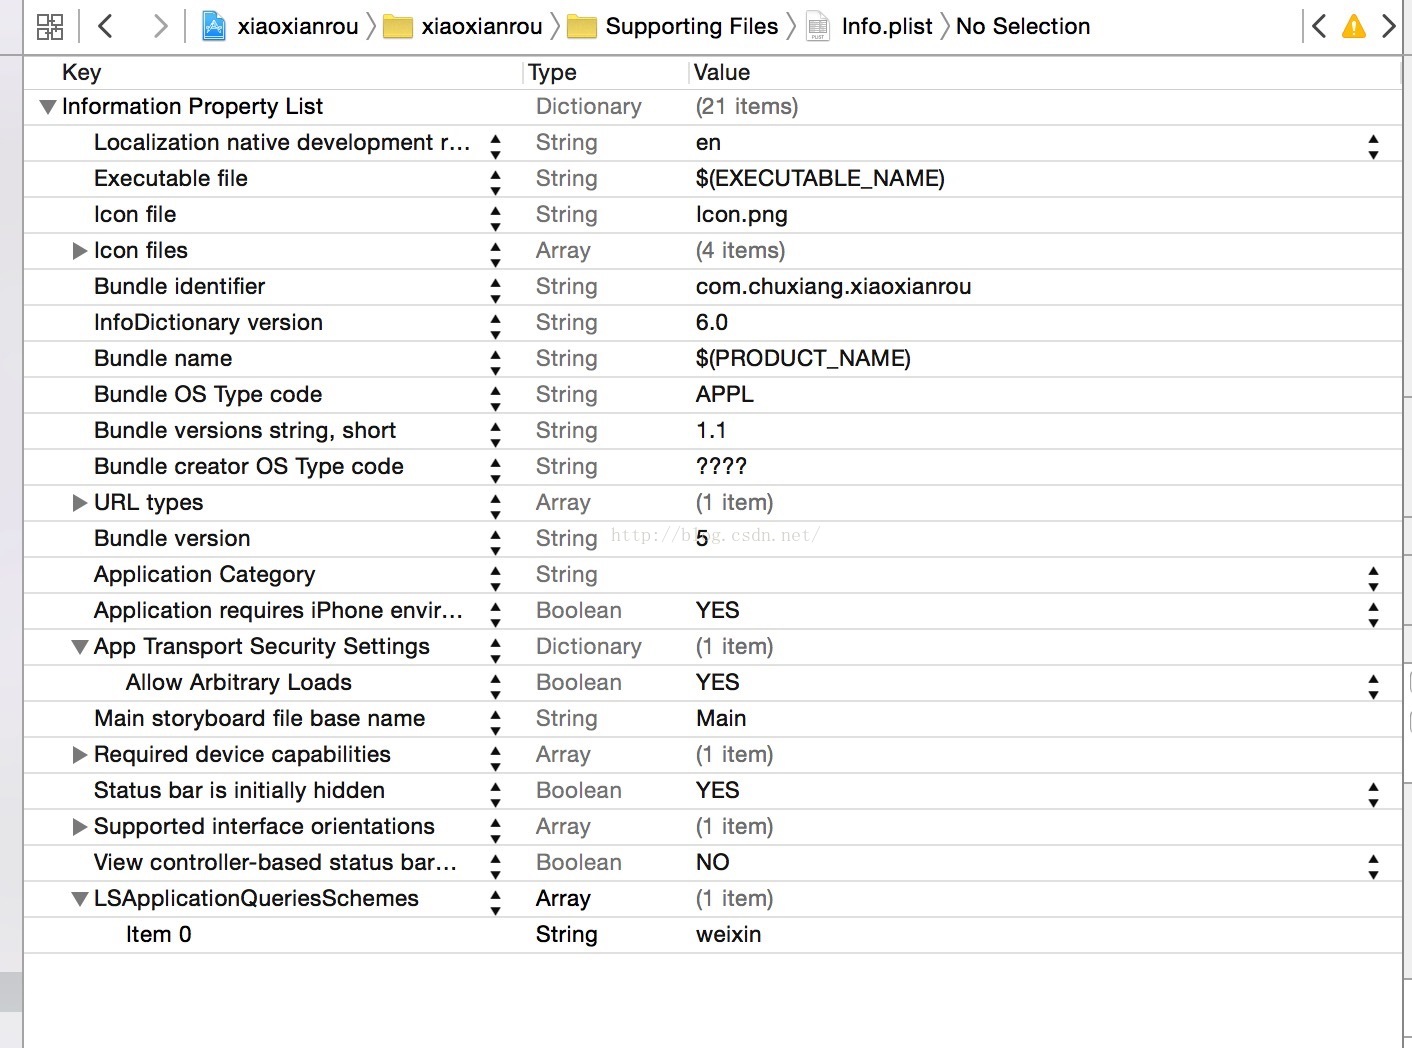Change Status bar initially hidden value popup
This screenshot has height=1048, width=1412.
point(1373,795)
